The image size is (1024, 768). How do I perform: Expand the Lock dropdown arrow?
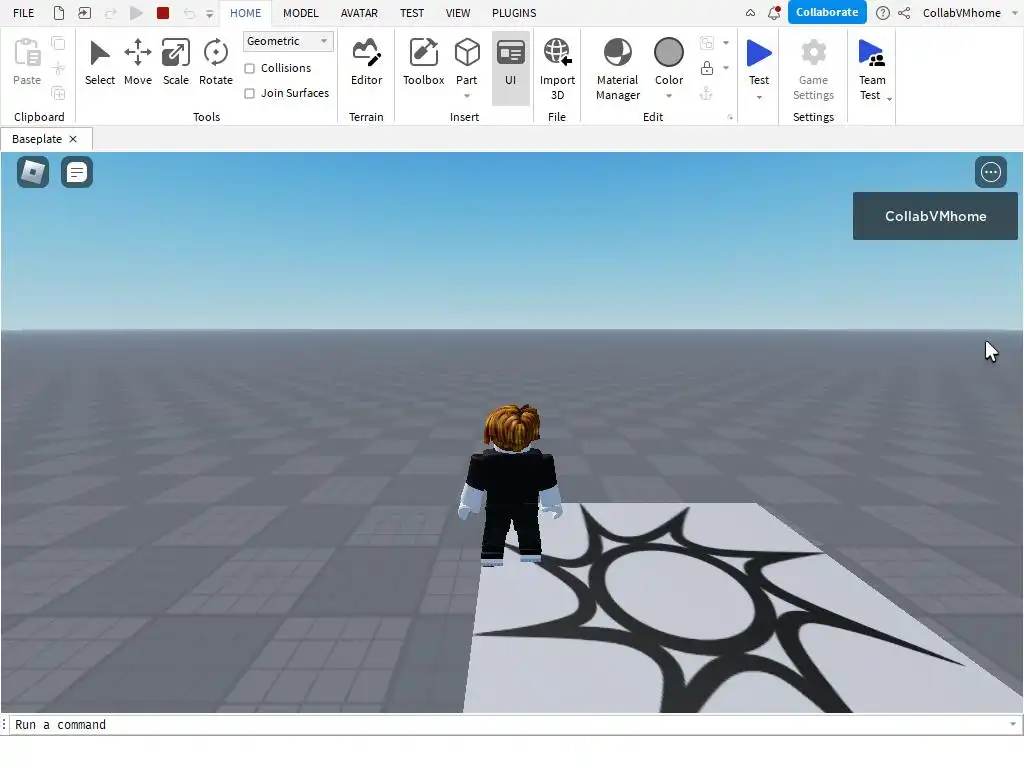point(726,68)
